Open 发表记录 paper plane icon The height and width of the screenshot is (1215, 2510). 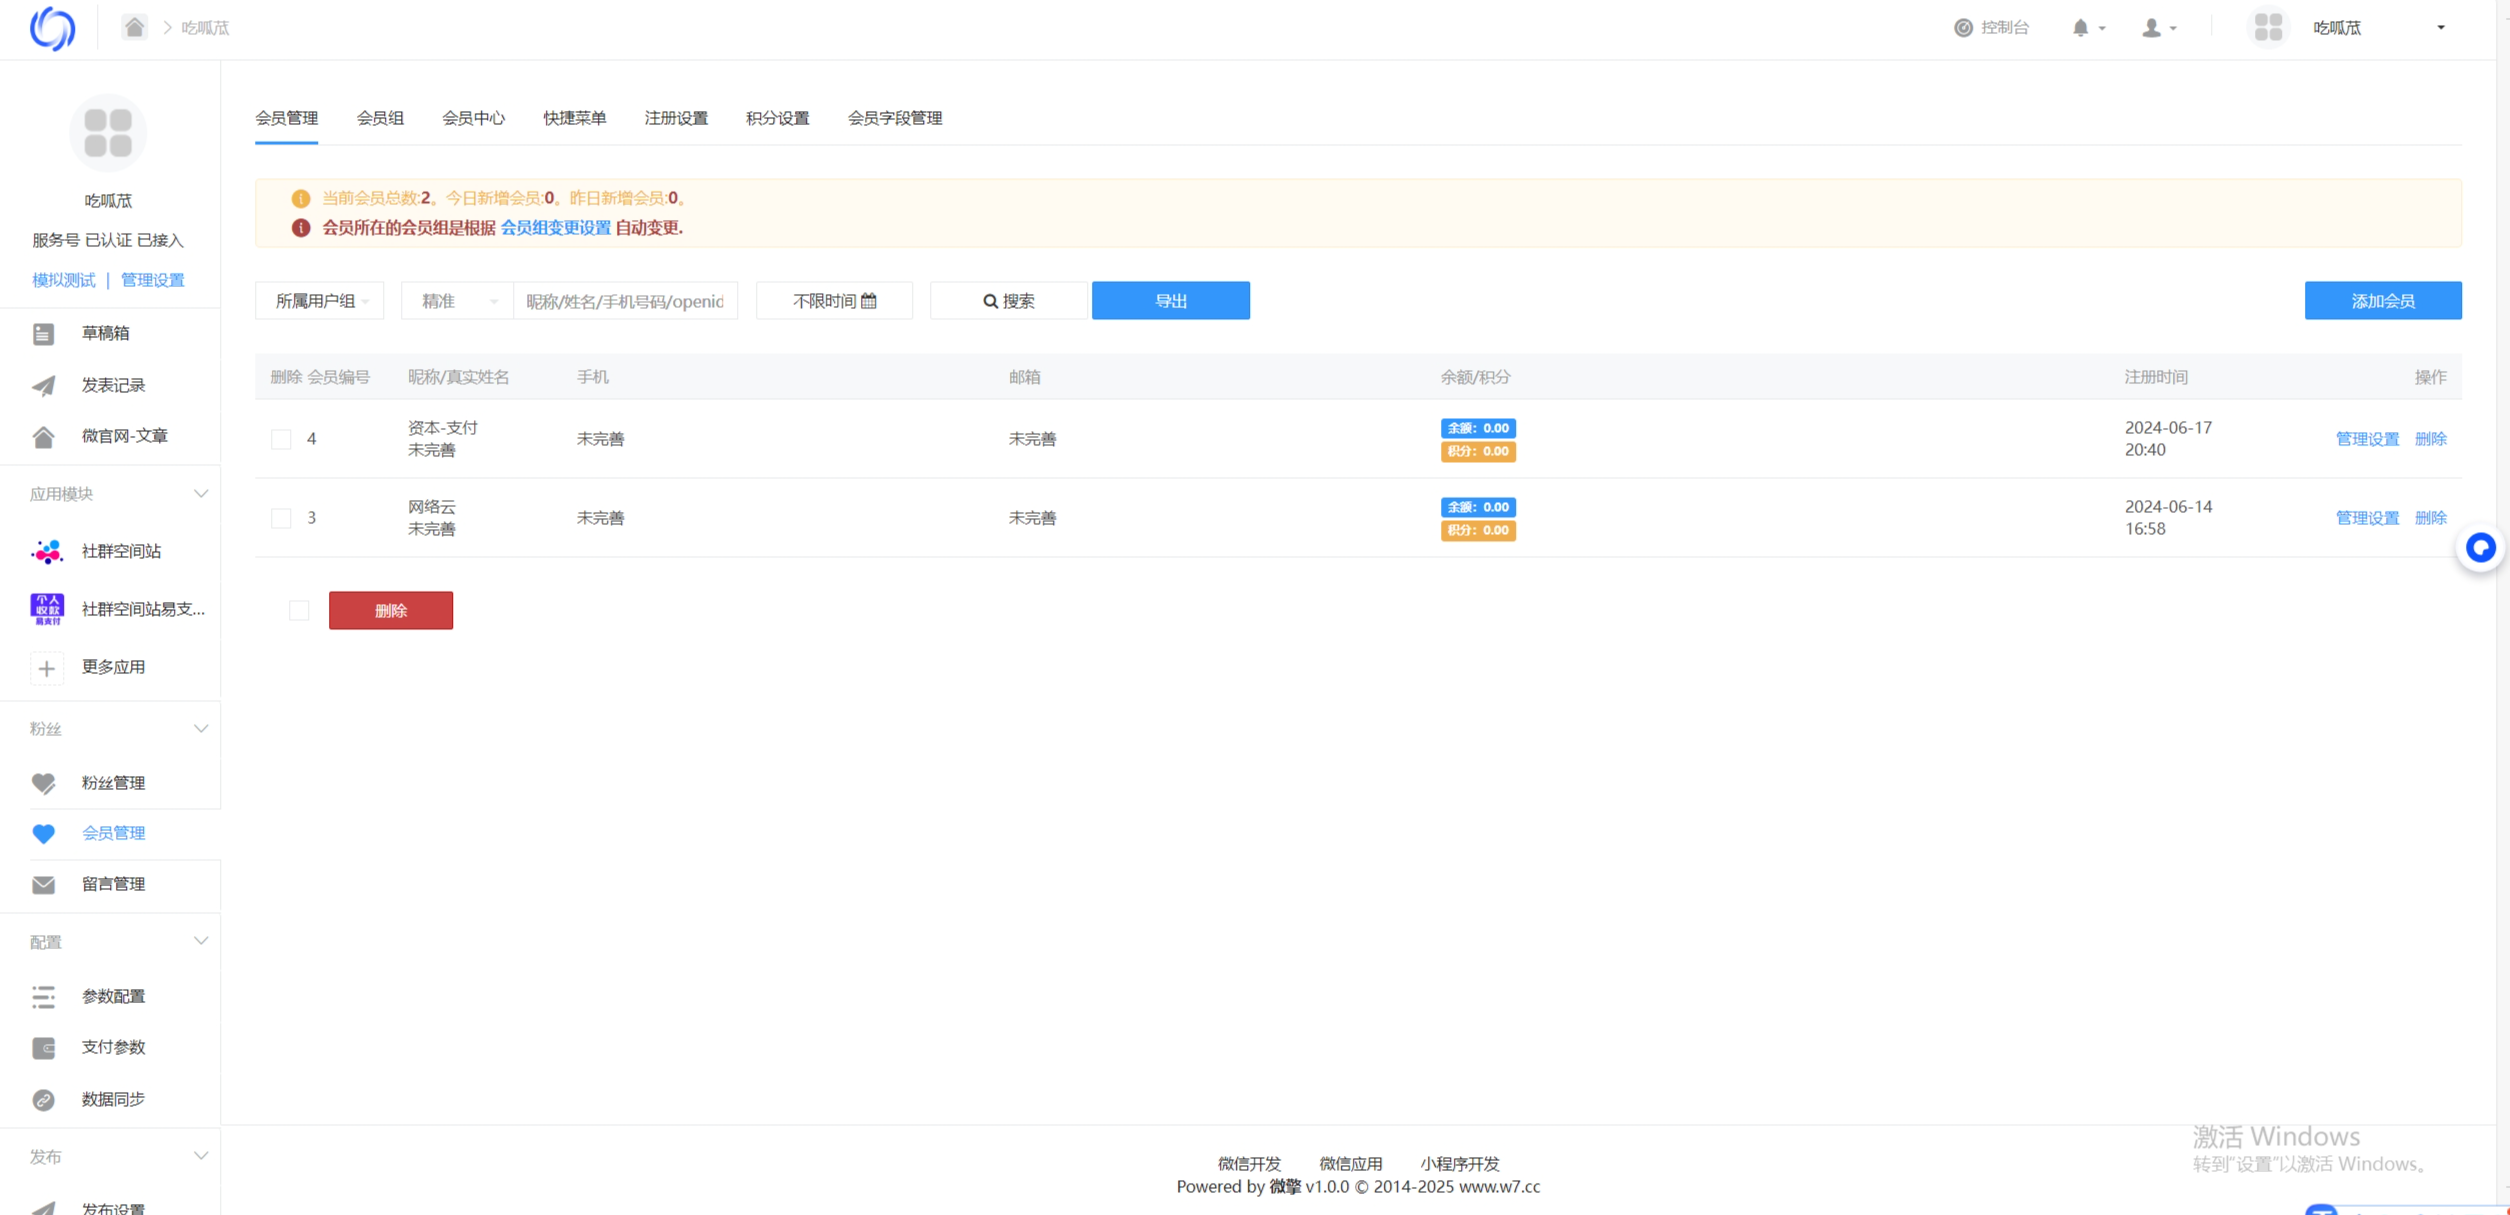coord(43,385)
